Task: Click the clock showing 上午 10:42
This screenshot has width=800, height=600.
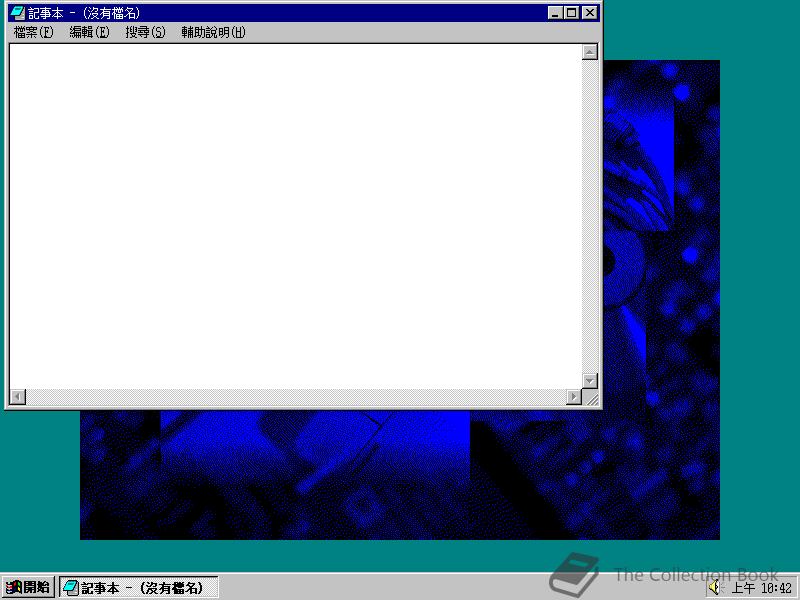Action: [x=762, y=588]
